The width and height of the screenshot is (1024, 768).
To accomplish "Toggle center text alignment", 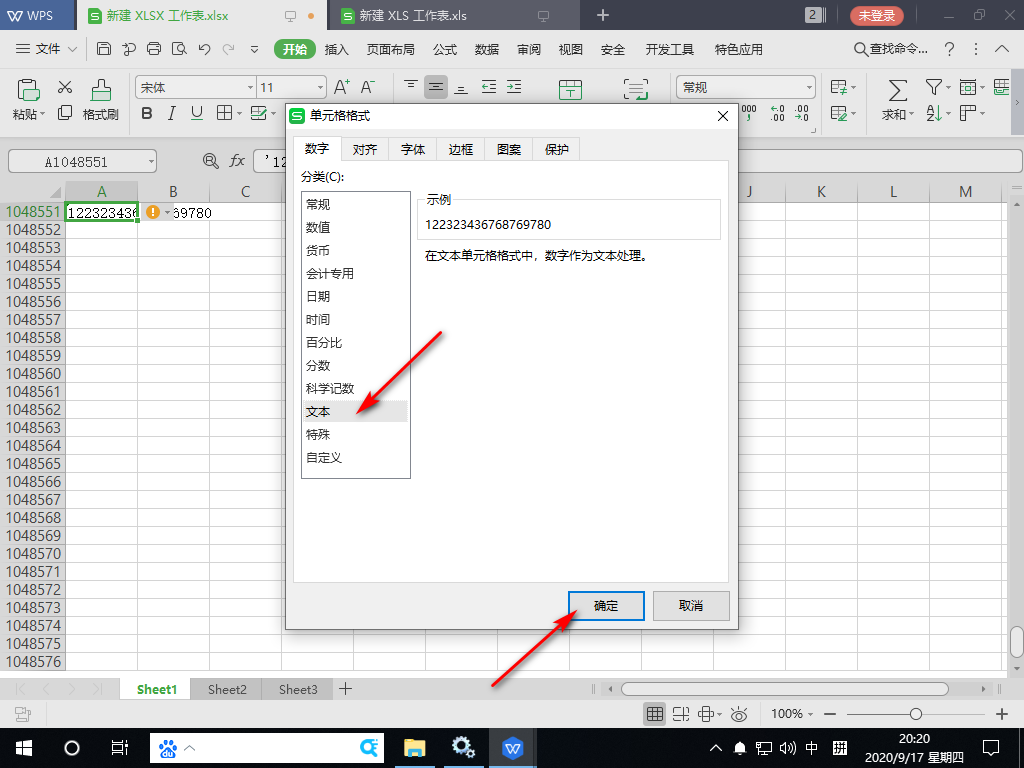I will click(x=436, y=88).
